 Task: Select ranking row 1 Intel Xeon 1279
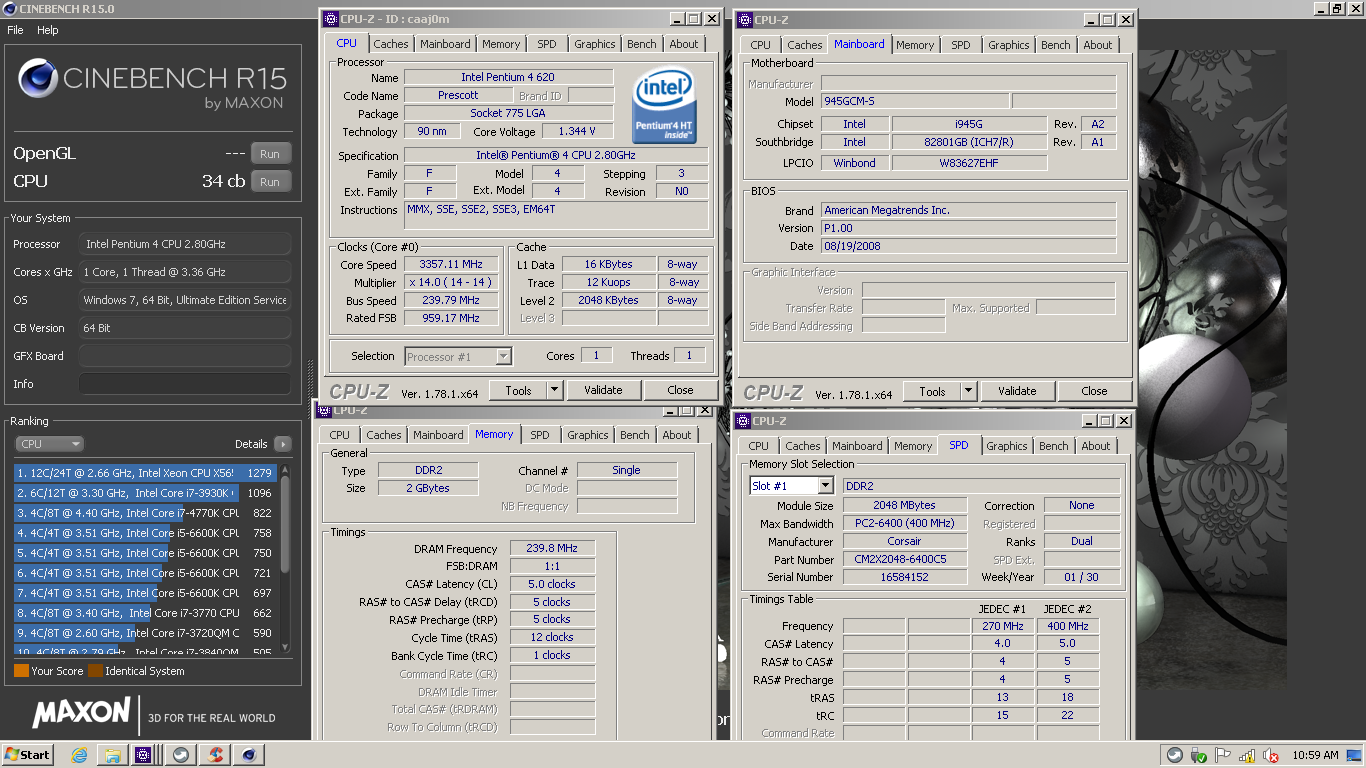point(145,473)
